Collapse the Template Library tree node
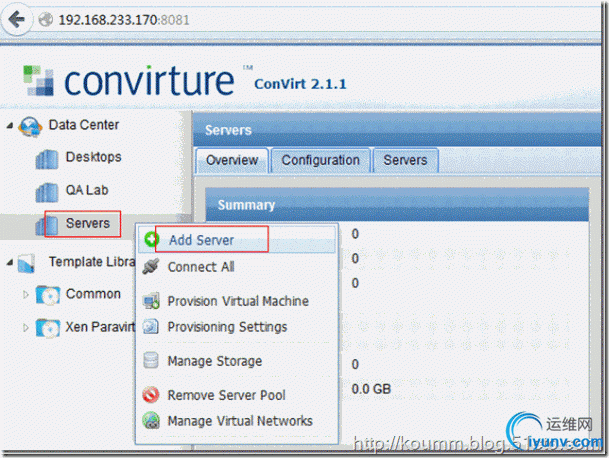Viewport: 609px width, 458px height. point(10,263)
